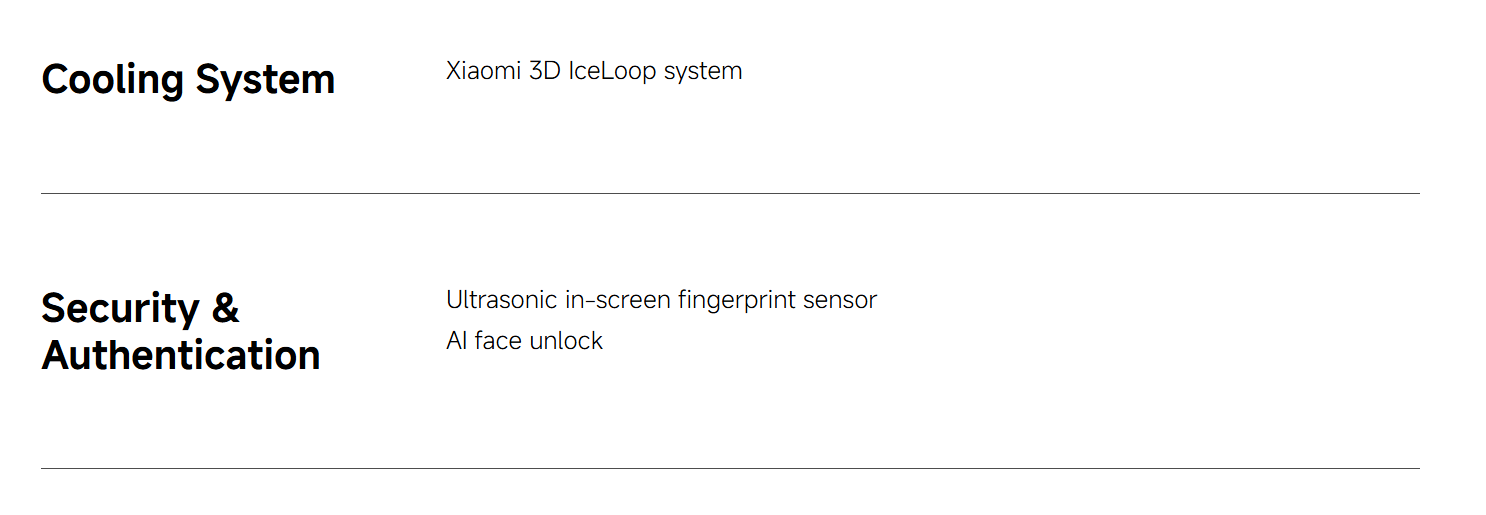This screenshot has width=1486, height=515.
Task: Click the ampersand in the Security heading
Action: (226, 308)
